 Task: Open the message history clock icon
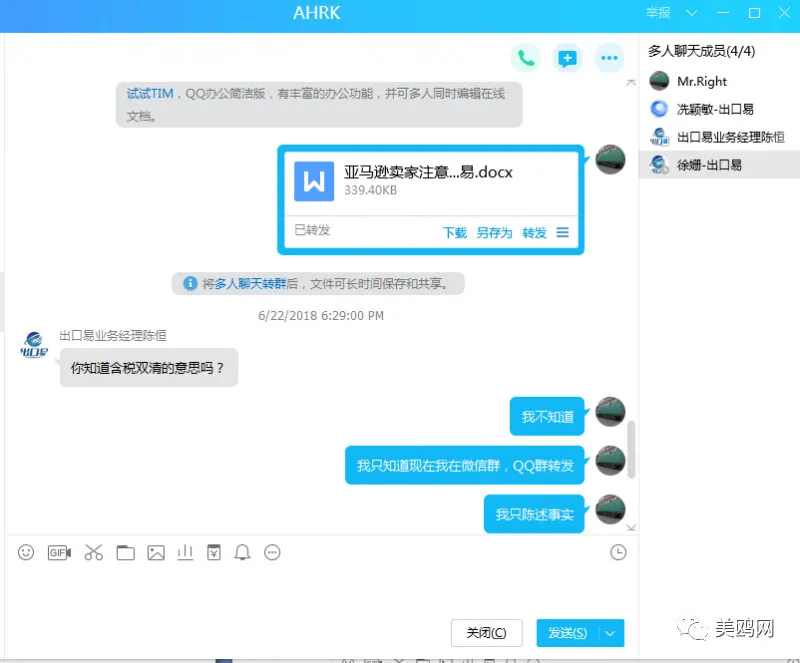(x=618, y=552)
